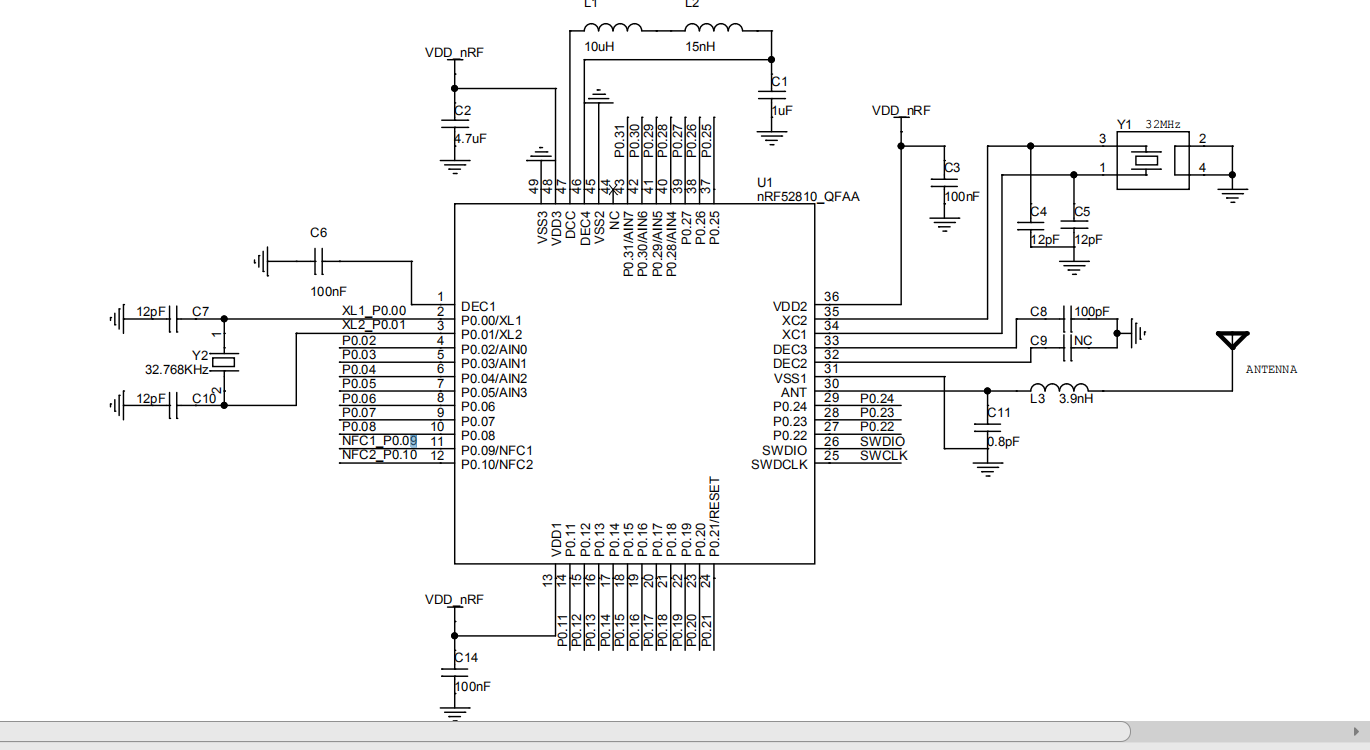Screen dimensions: 1370x750
Task: Select the ground symbol below C11
Action: click(987, 469)
